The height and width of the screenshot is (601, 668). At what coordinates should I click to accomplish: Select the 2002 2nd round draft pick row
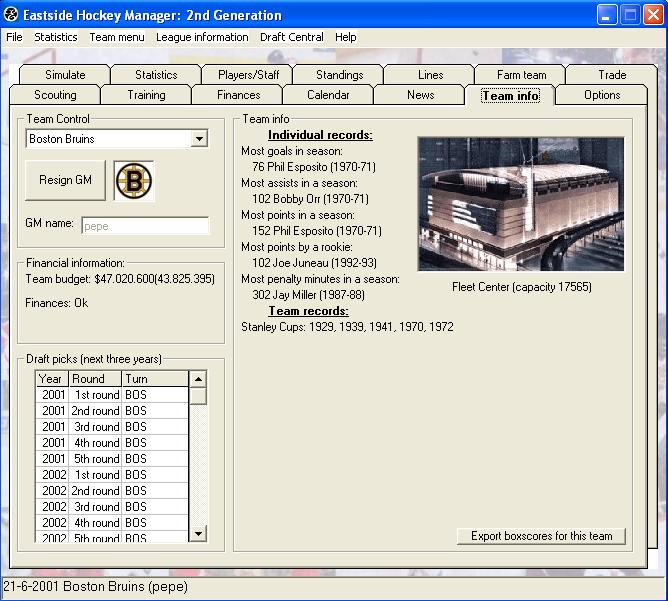(112, 491)
